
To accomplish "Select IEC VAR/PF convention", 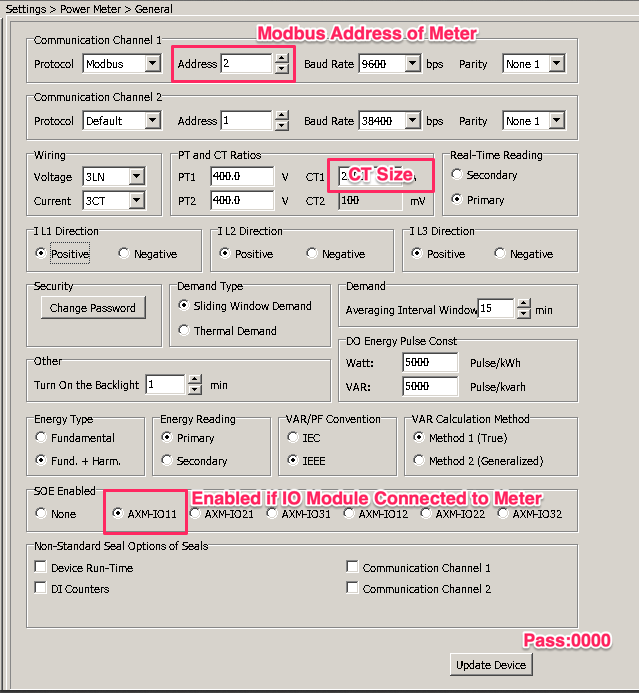I will (304, 438).
